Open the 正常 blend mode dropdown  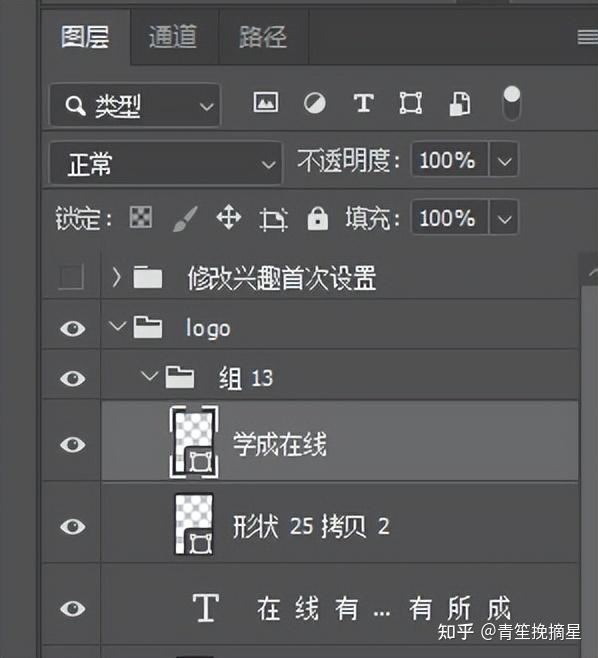(166, 163)
